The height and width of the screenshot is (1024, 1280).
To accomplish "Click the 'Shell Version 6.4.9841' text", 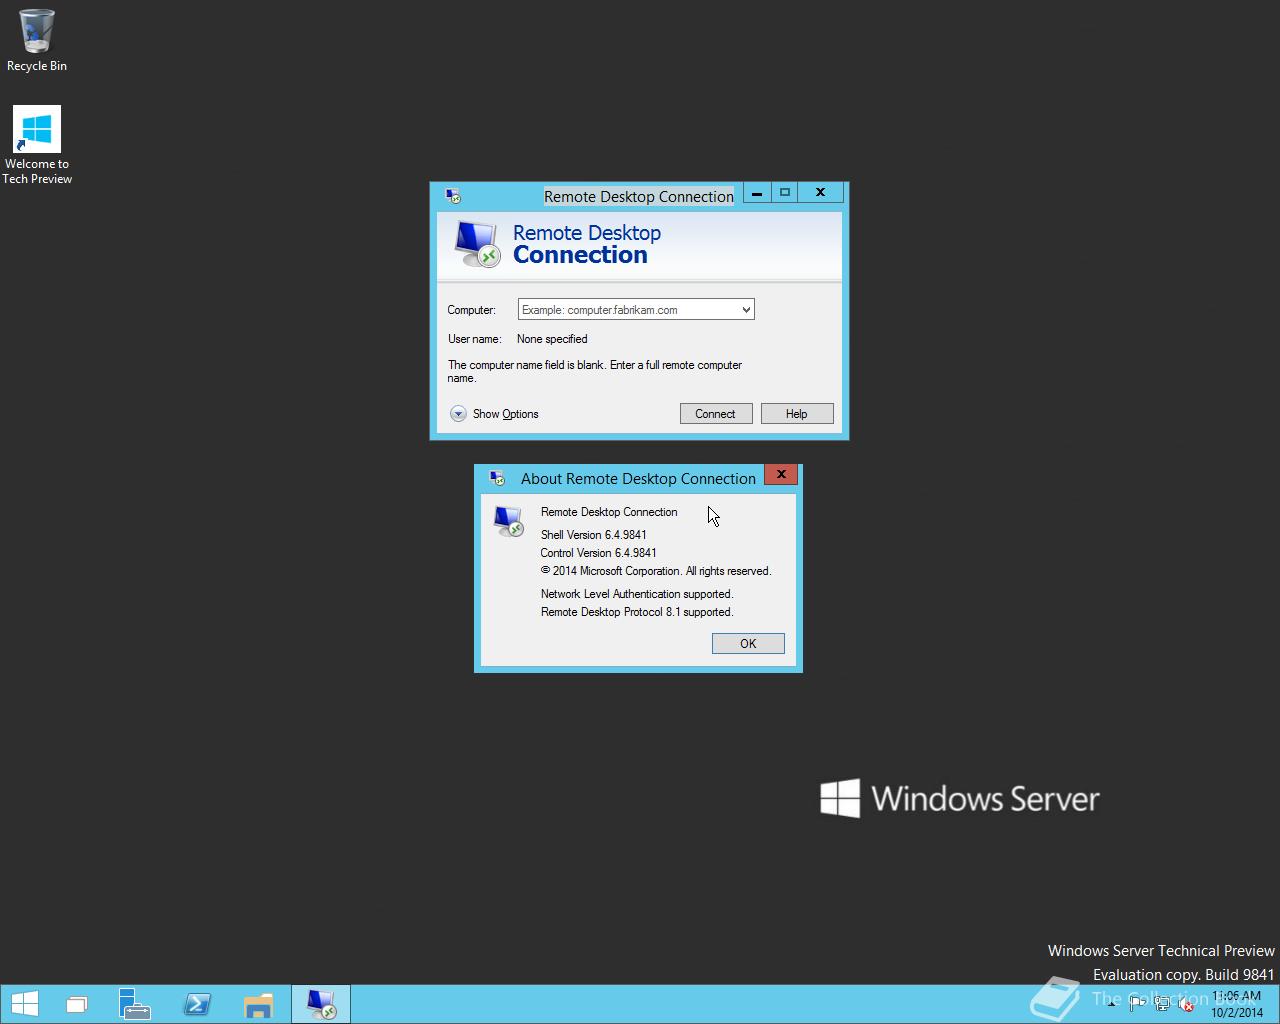I will [594, 535].
